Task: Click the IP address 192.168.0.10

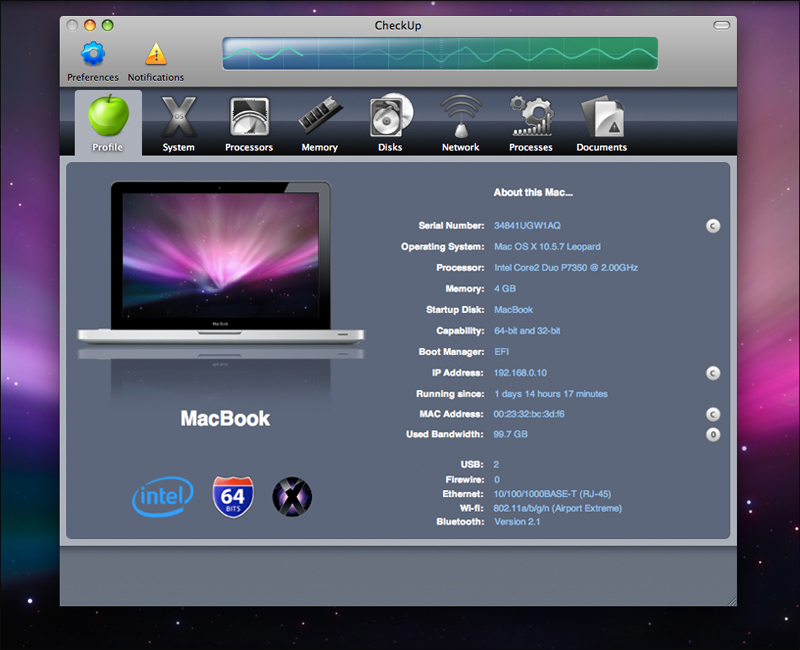Action: pos(520,373)
